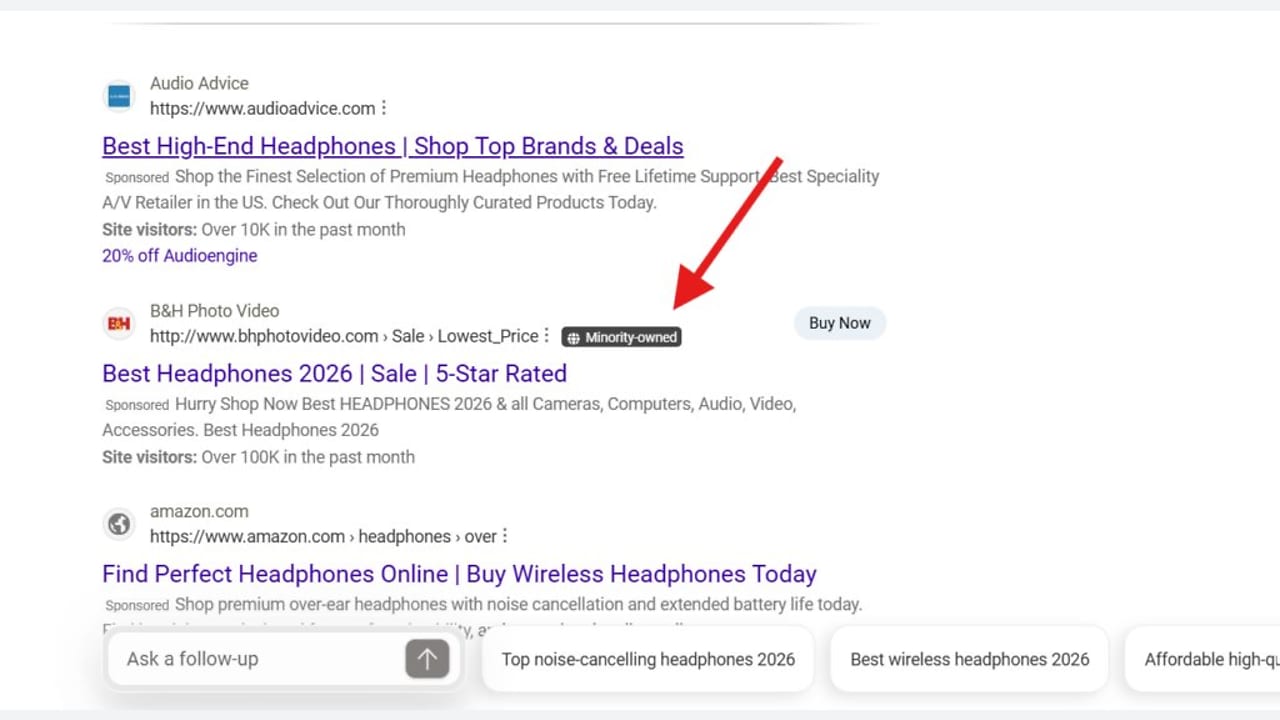The height and width of the screenshot is (720, 1280).
Task: Click the bhphotovideo.com Sale Lowest_Price URL
Action: pos(344,336)
